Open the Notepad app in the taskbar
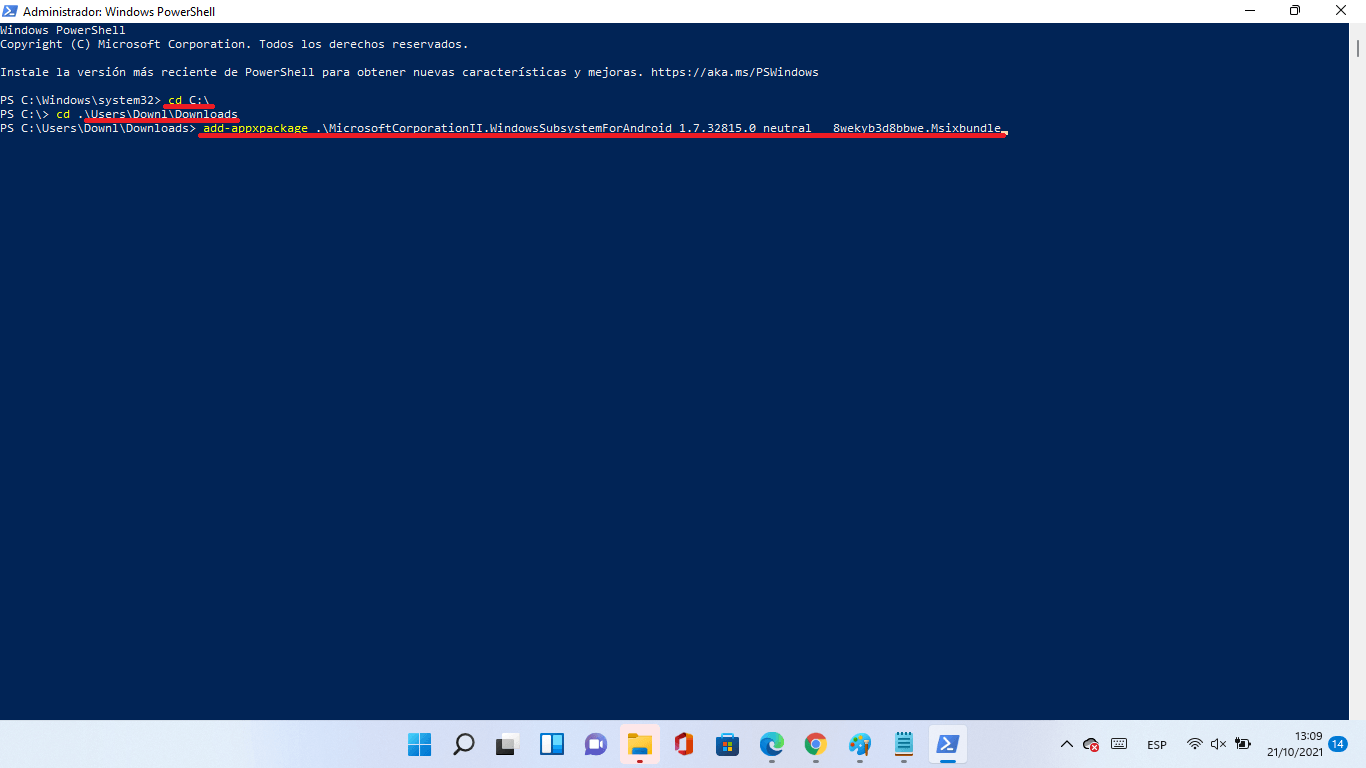Screen dimensions: 1366x768 click(904, 744)
